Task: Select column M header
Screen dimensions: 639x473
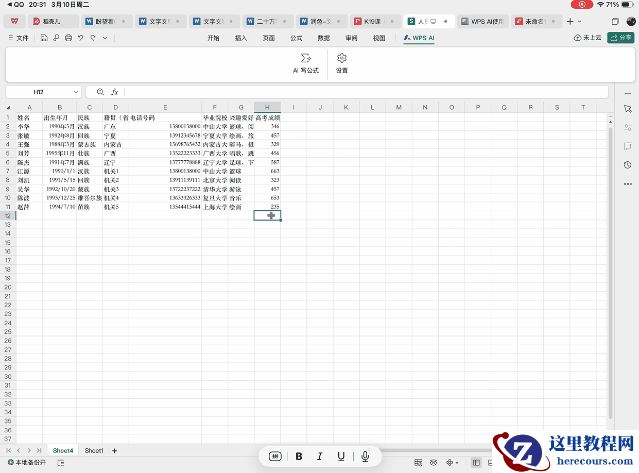Action: point(399,108)
